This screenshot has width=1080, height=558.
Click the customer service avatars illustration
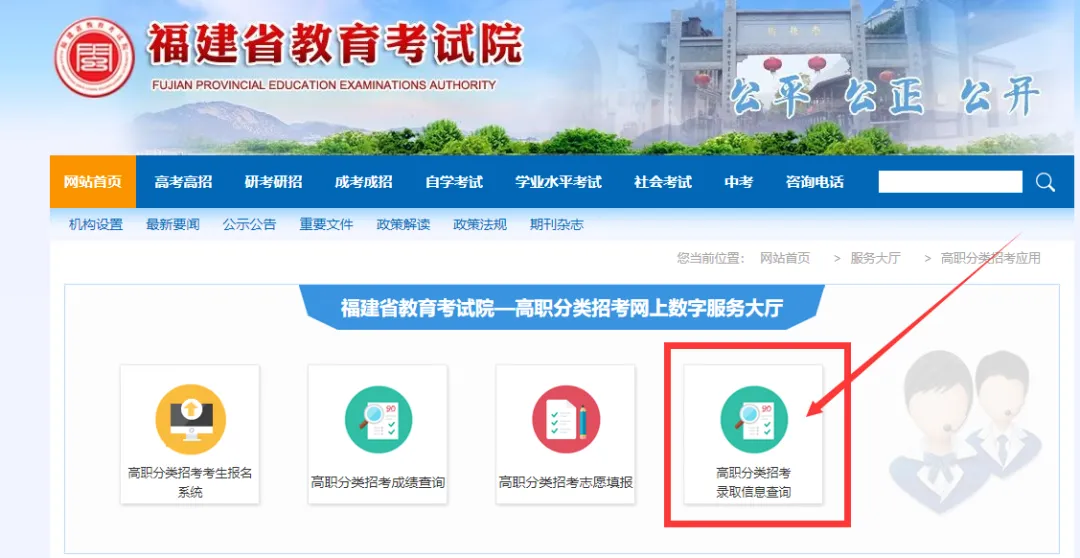[966, 430]
